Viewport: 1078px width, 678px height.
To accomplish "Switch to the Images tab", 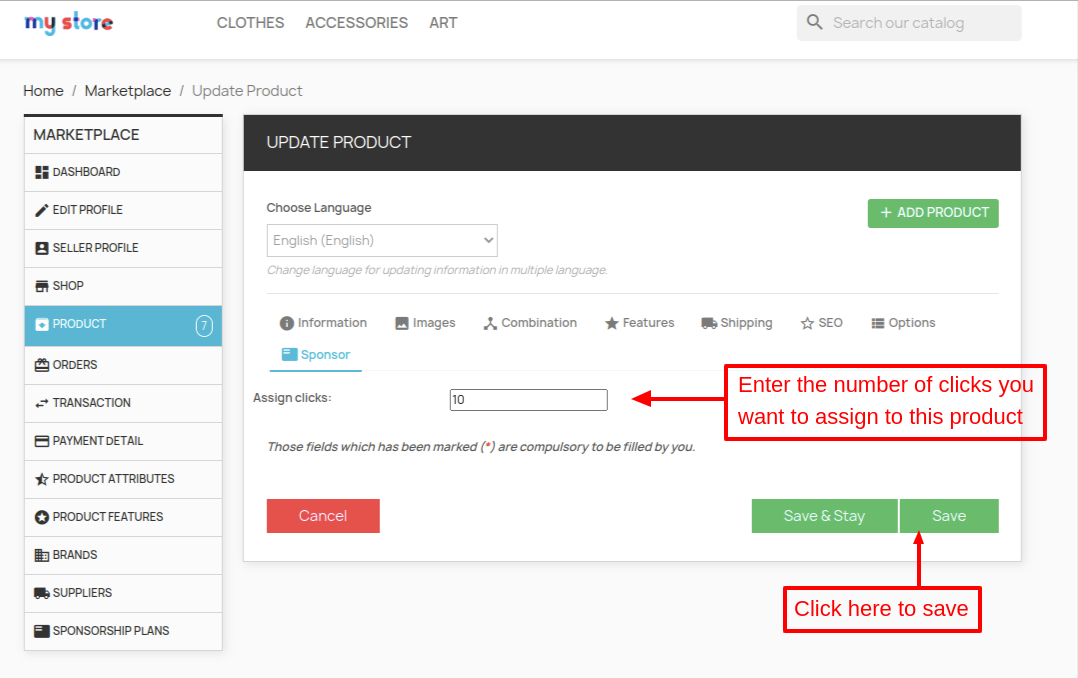I will 425,323.
